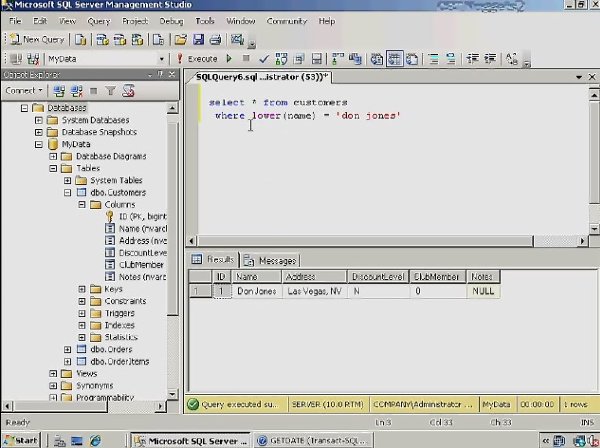Select the Triggers folder in tree
Viewport: 600px width, 448px height.
[x=119, y=313]
